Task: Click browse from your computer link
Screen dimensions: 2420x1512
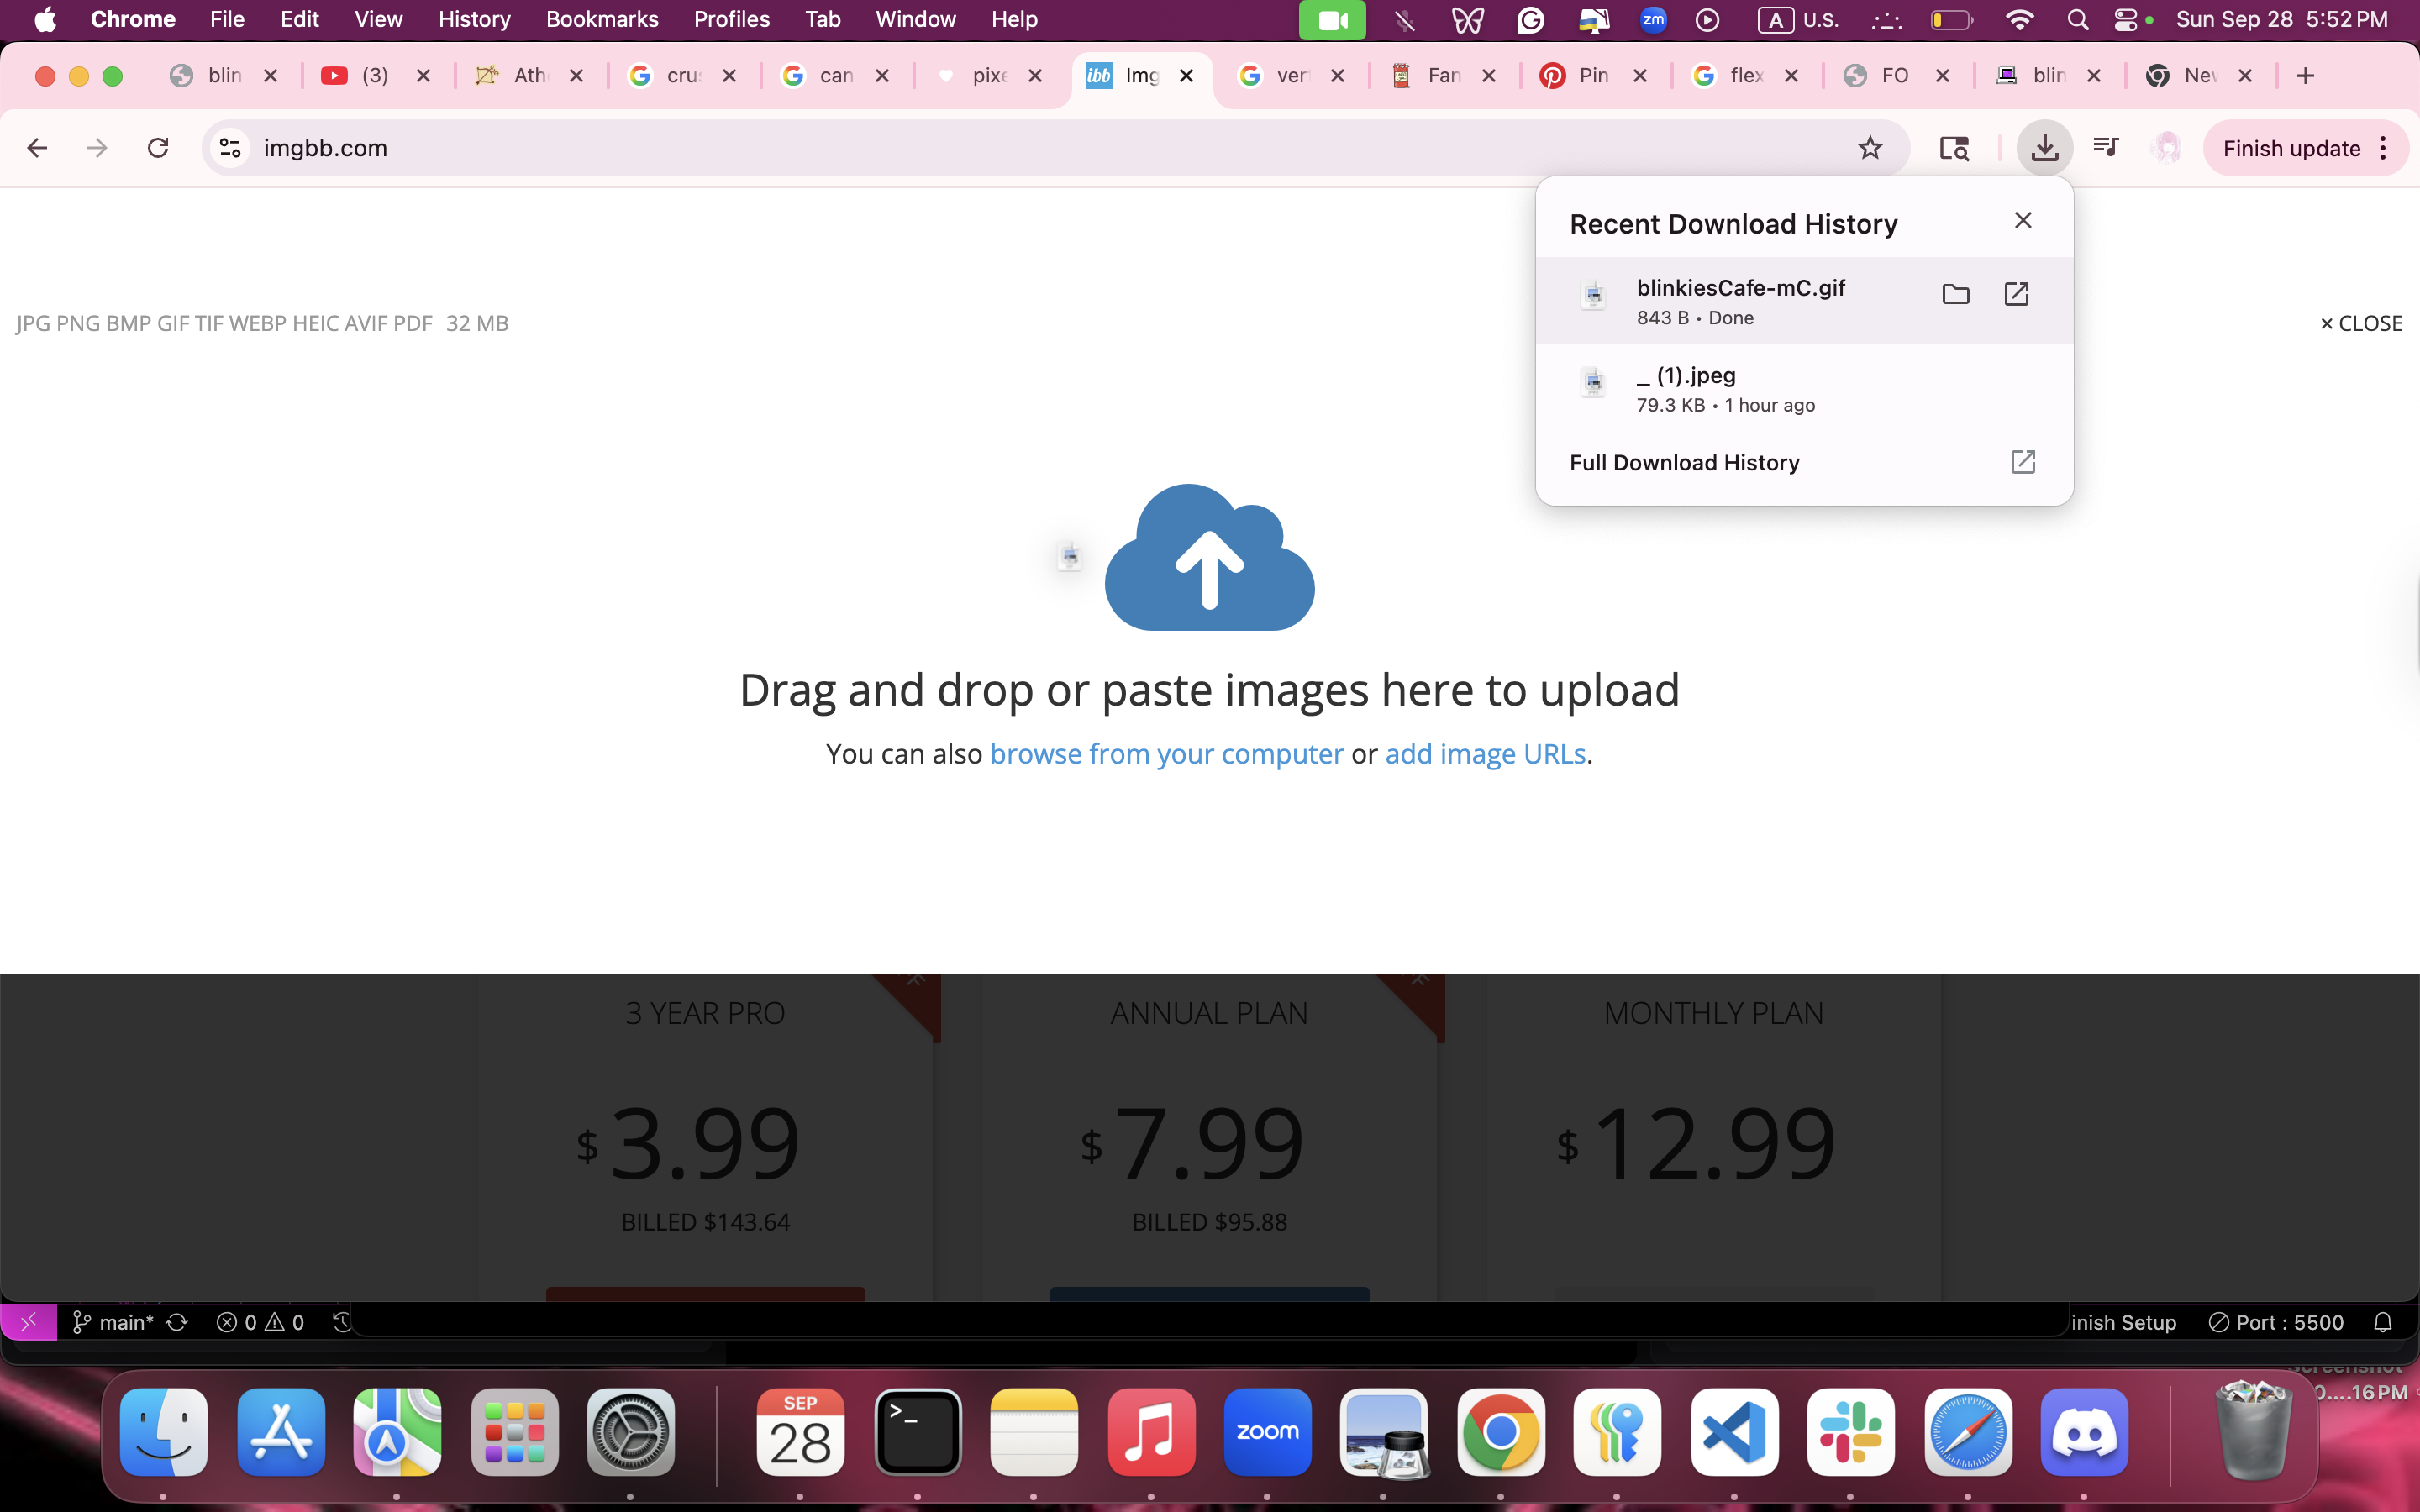Action: (x=1167, y=753)
